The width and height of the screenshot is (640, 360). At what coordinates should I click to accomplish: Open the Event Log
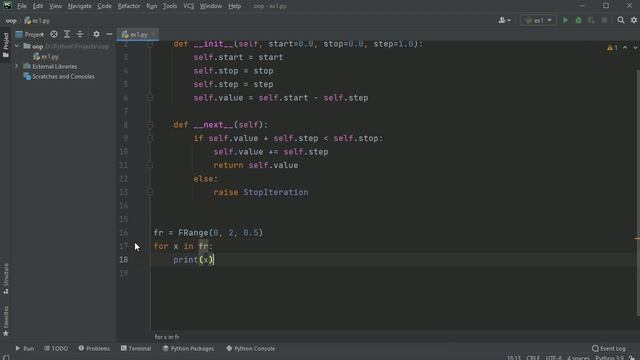tap(609, 348)
